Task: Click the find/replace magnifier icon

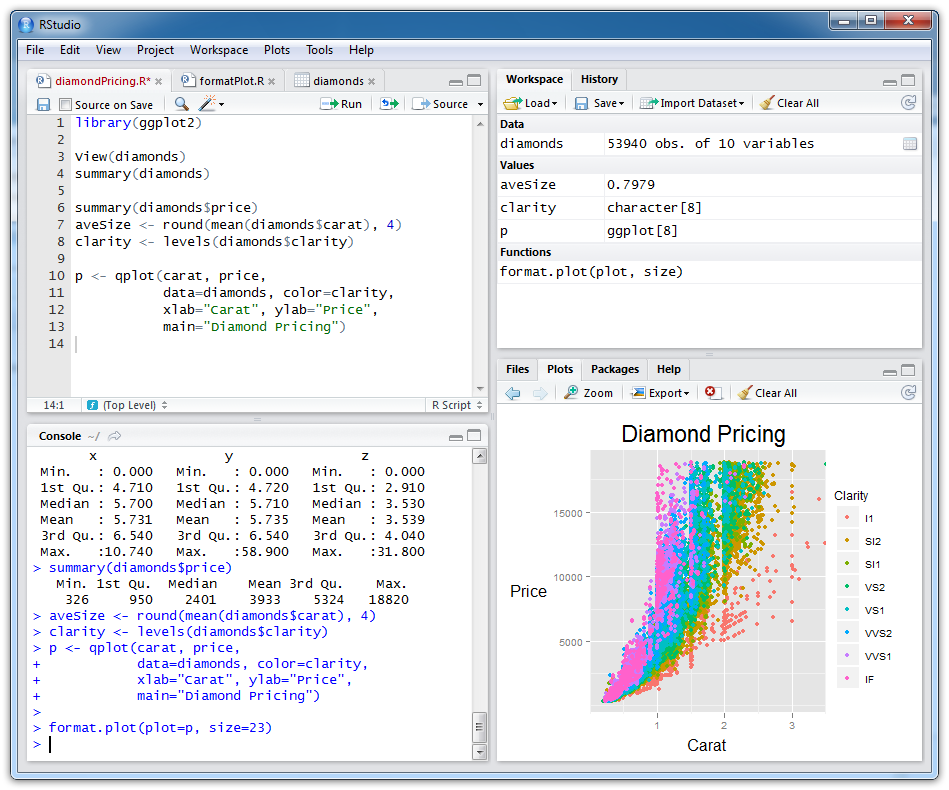Action: click(x=181, y=104)
